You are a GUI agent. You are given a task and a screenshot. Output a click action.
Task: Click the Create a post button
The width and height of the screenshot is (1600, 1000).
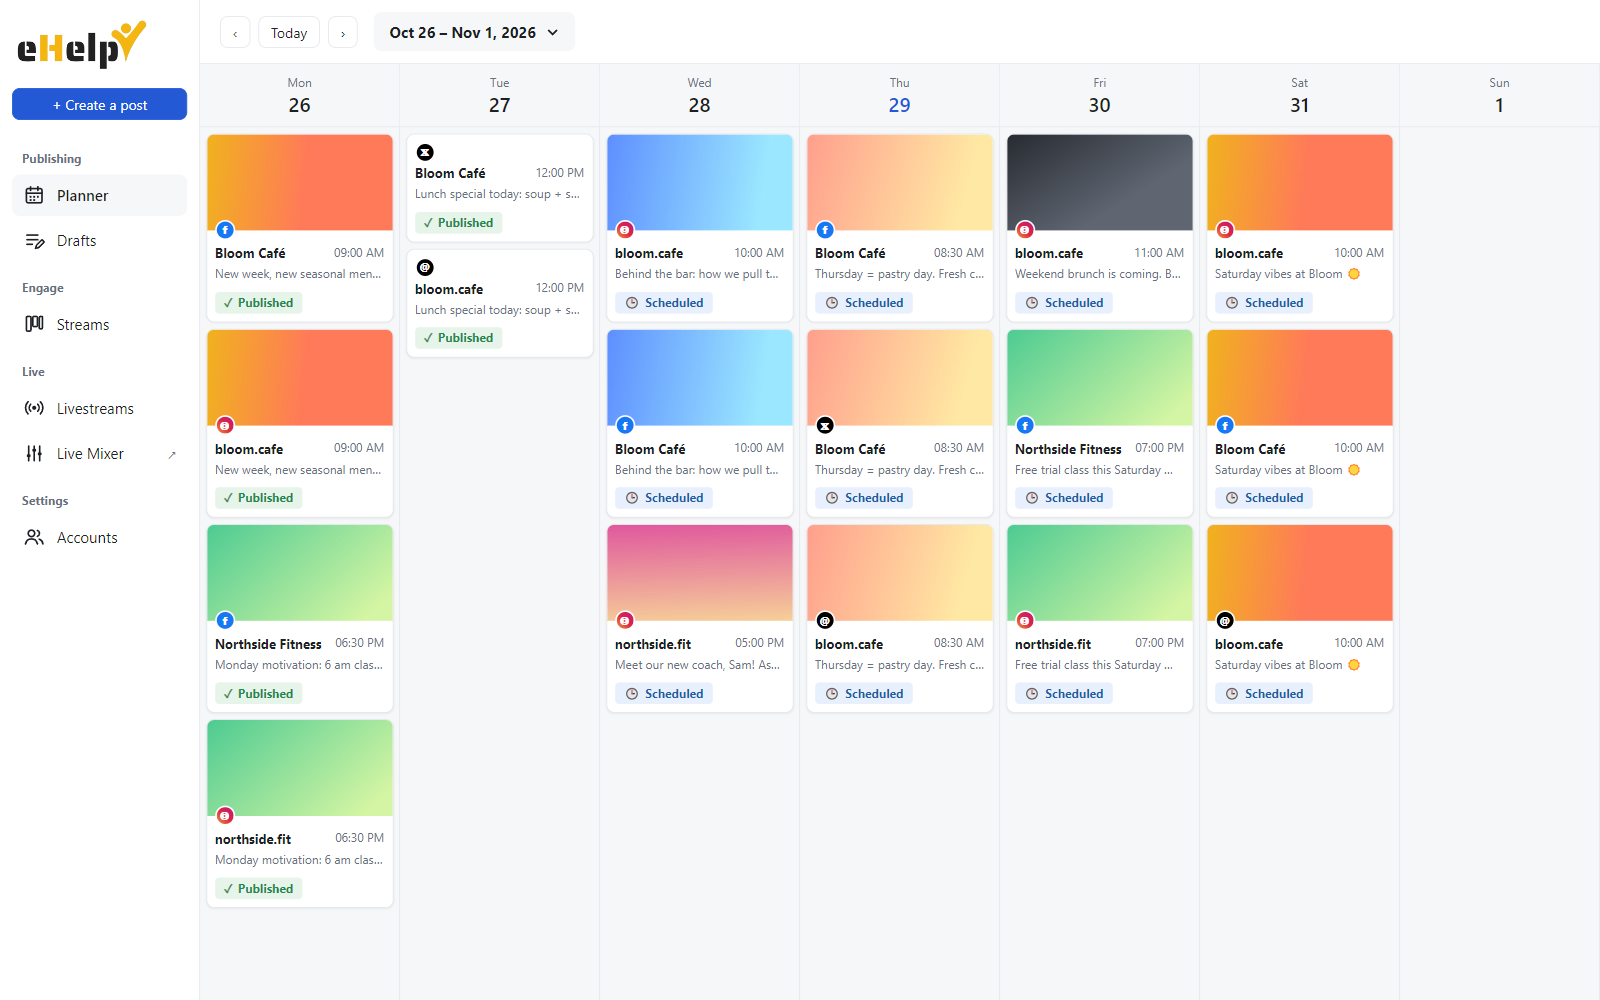click(99, 104)
